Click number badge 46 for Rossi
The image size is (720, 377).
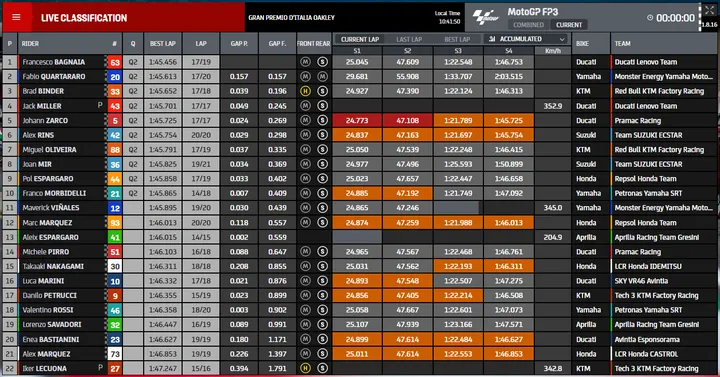115,310
